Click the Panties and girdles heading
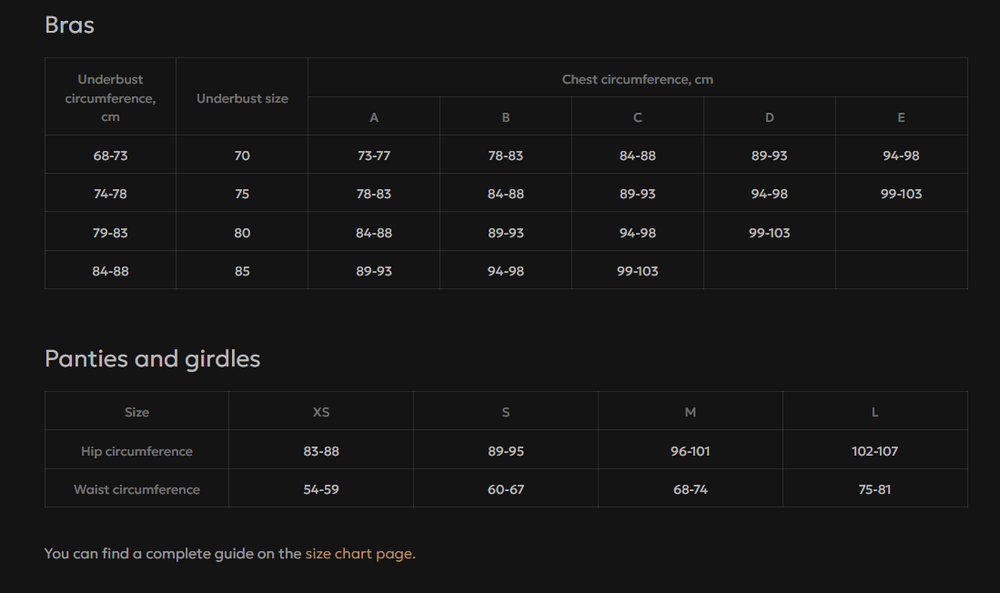 coord(152,358)
